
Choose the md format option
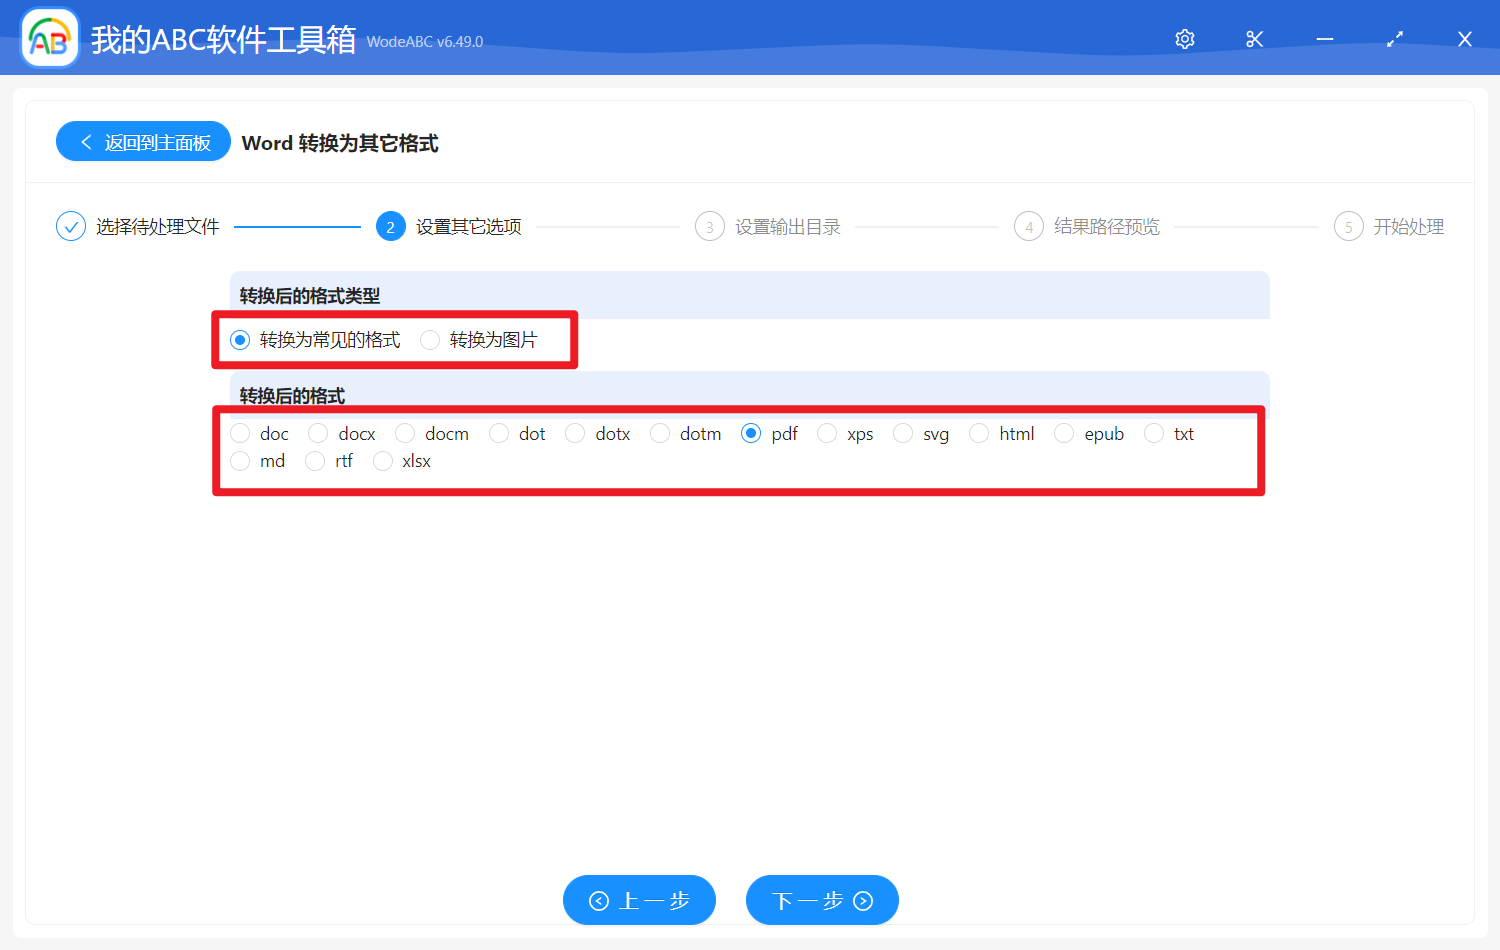tap(240, 461)
